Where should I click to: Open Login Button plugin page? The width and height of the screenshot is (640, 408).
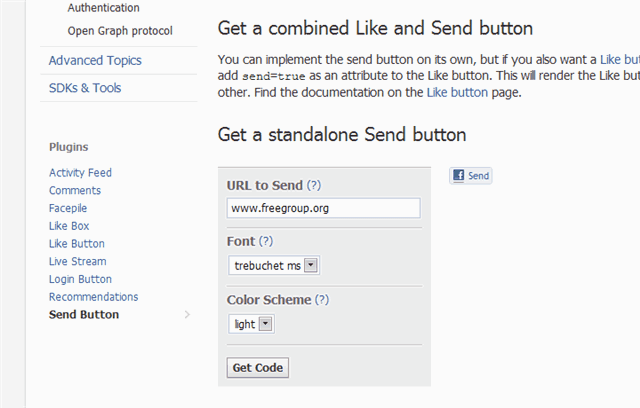[x=80, y=279]
